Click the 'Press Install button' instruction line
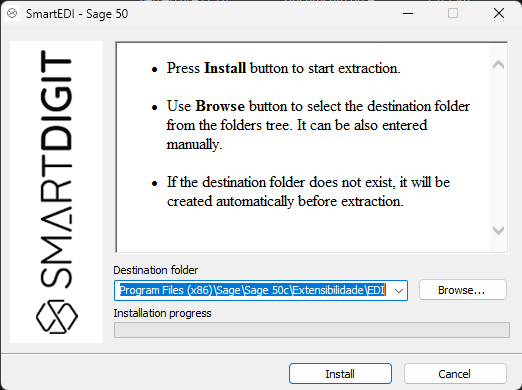This screenshot has height=390, width=522. click(283, 68)
